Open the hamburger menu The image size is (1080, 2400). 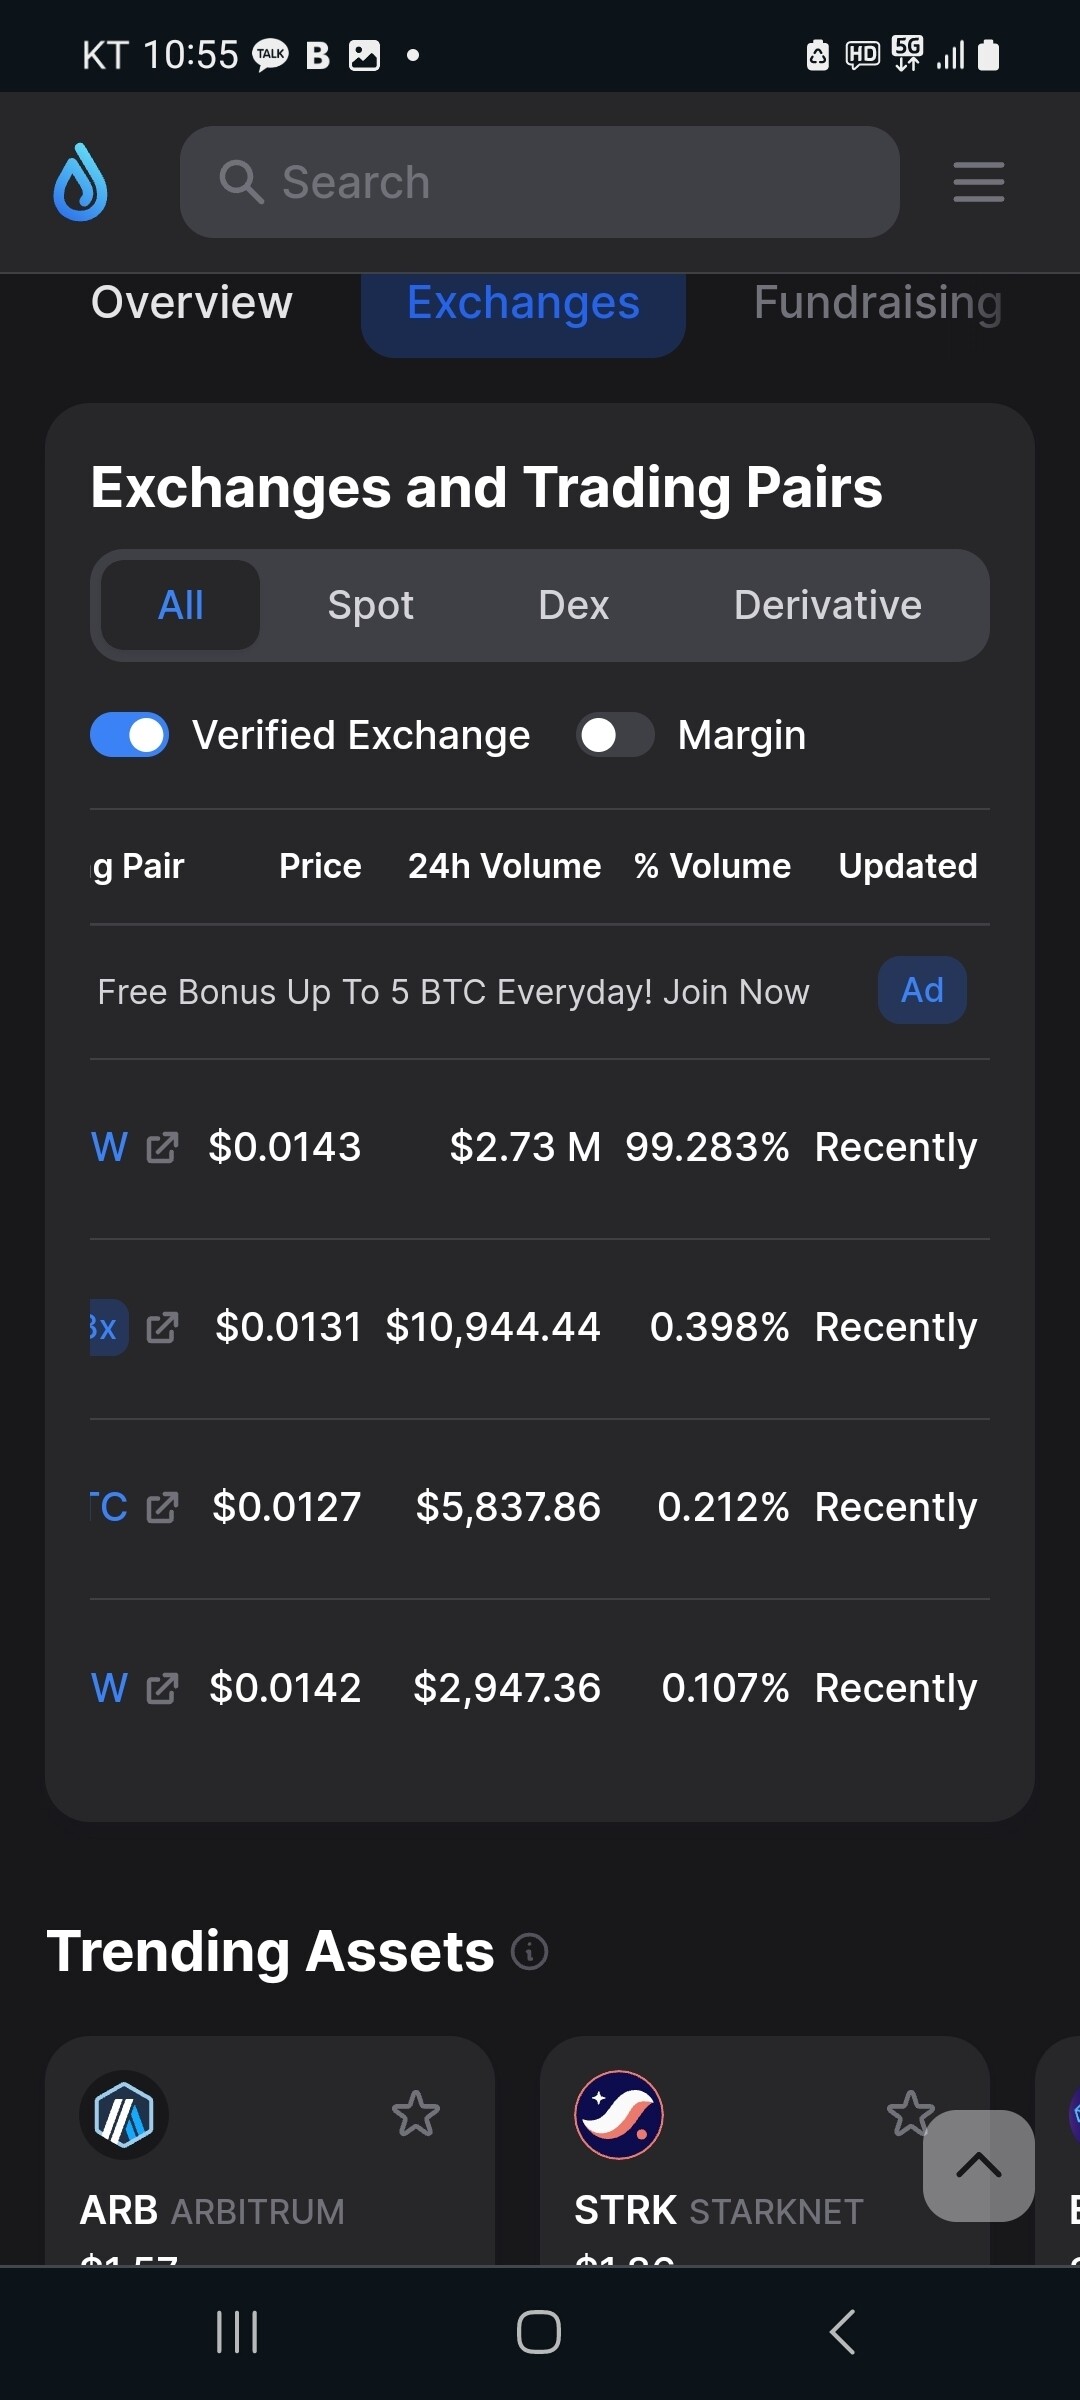coord(978,182)
